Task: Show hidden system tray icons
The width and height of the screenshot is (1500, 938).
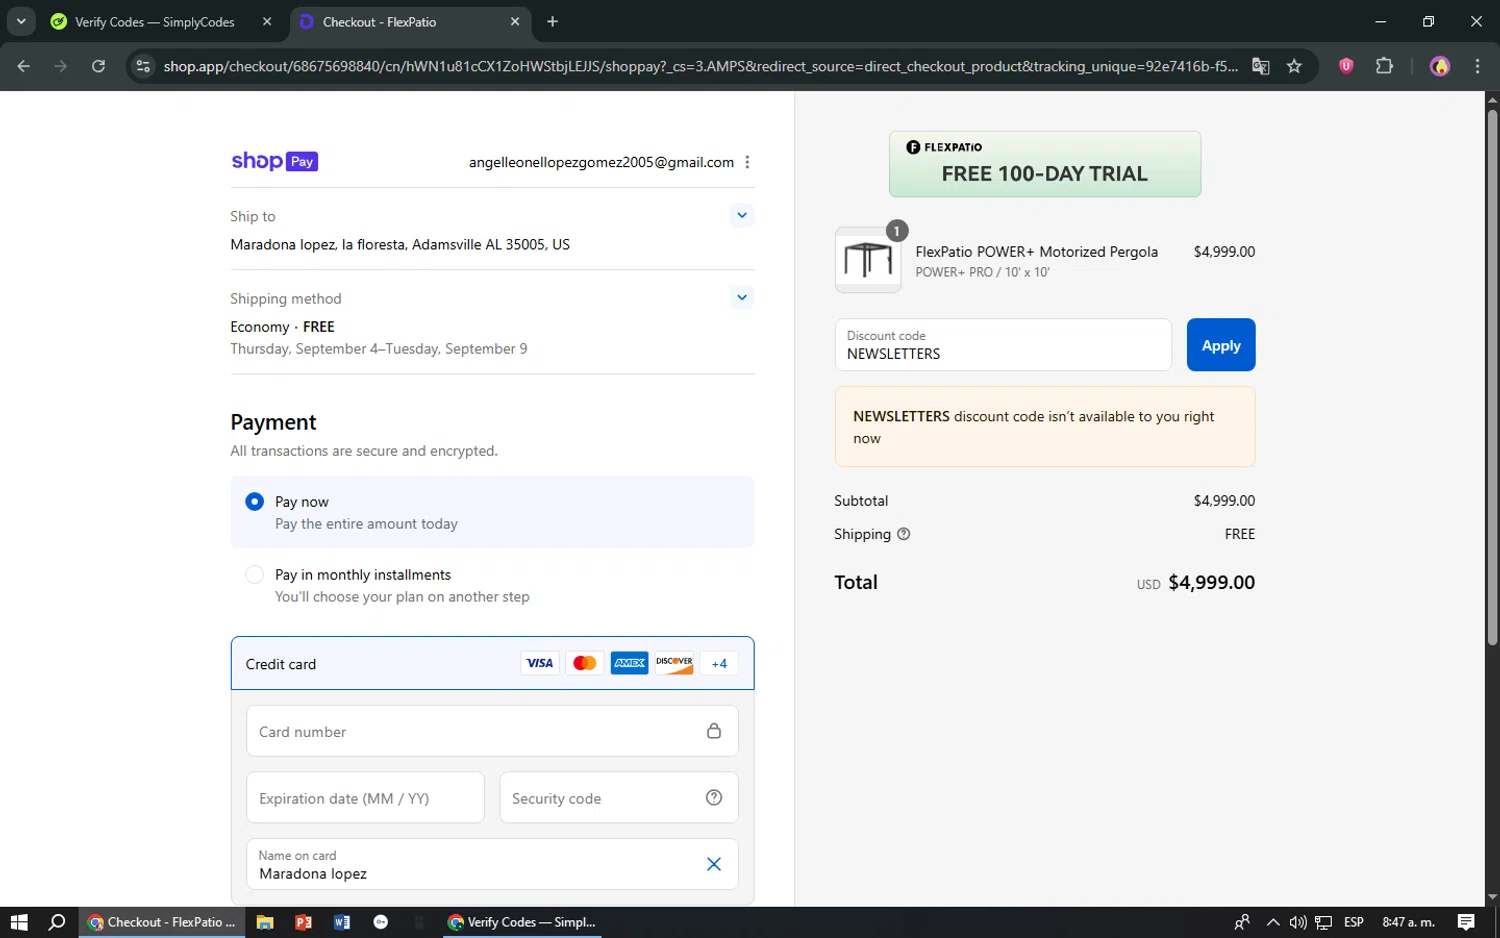Action: coord(1272,922)
